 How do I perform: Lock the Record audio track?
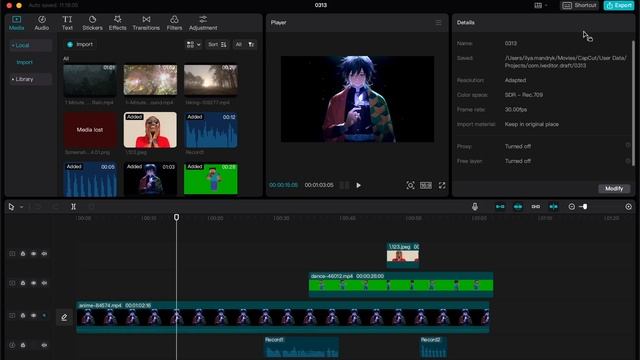click(x=23, y=345)
